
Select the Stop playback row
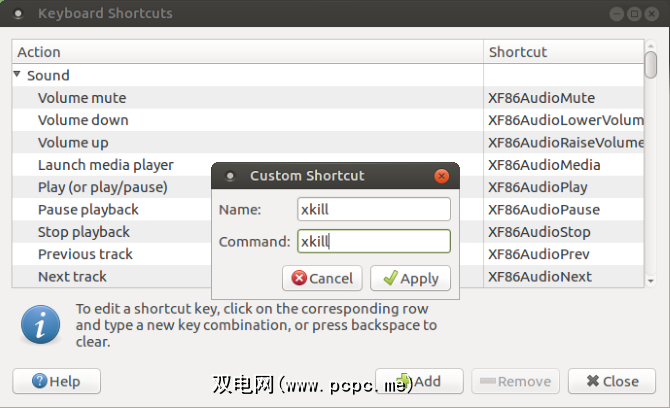84,232
